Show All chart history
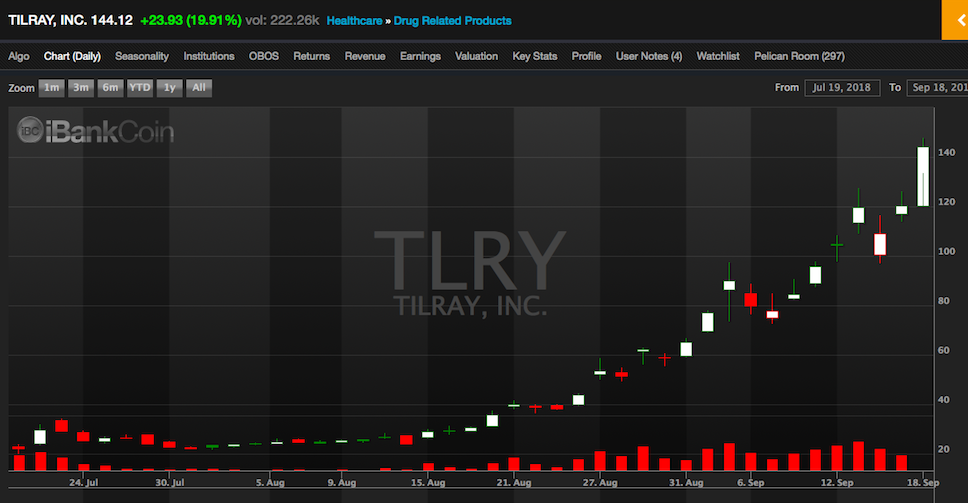 click(199, 88)
